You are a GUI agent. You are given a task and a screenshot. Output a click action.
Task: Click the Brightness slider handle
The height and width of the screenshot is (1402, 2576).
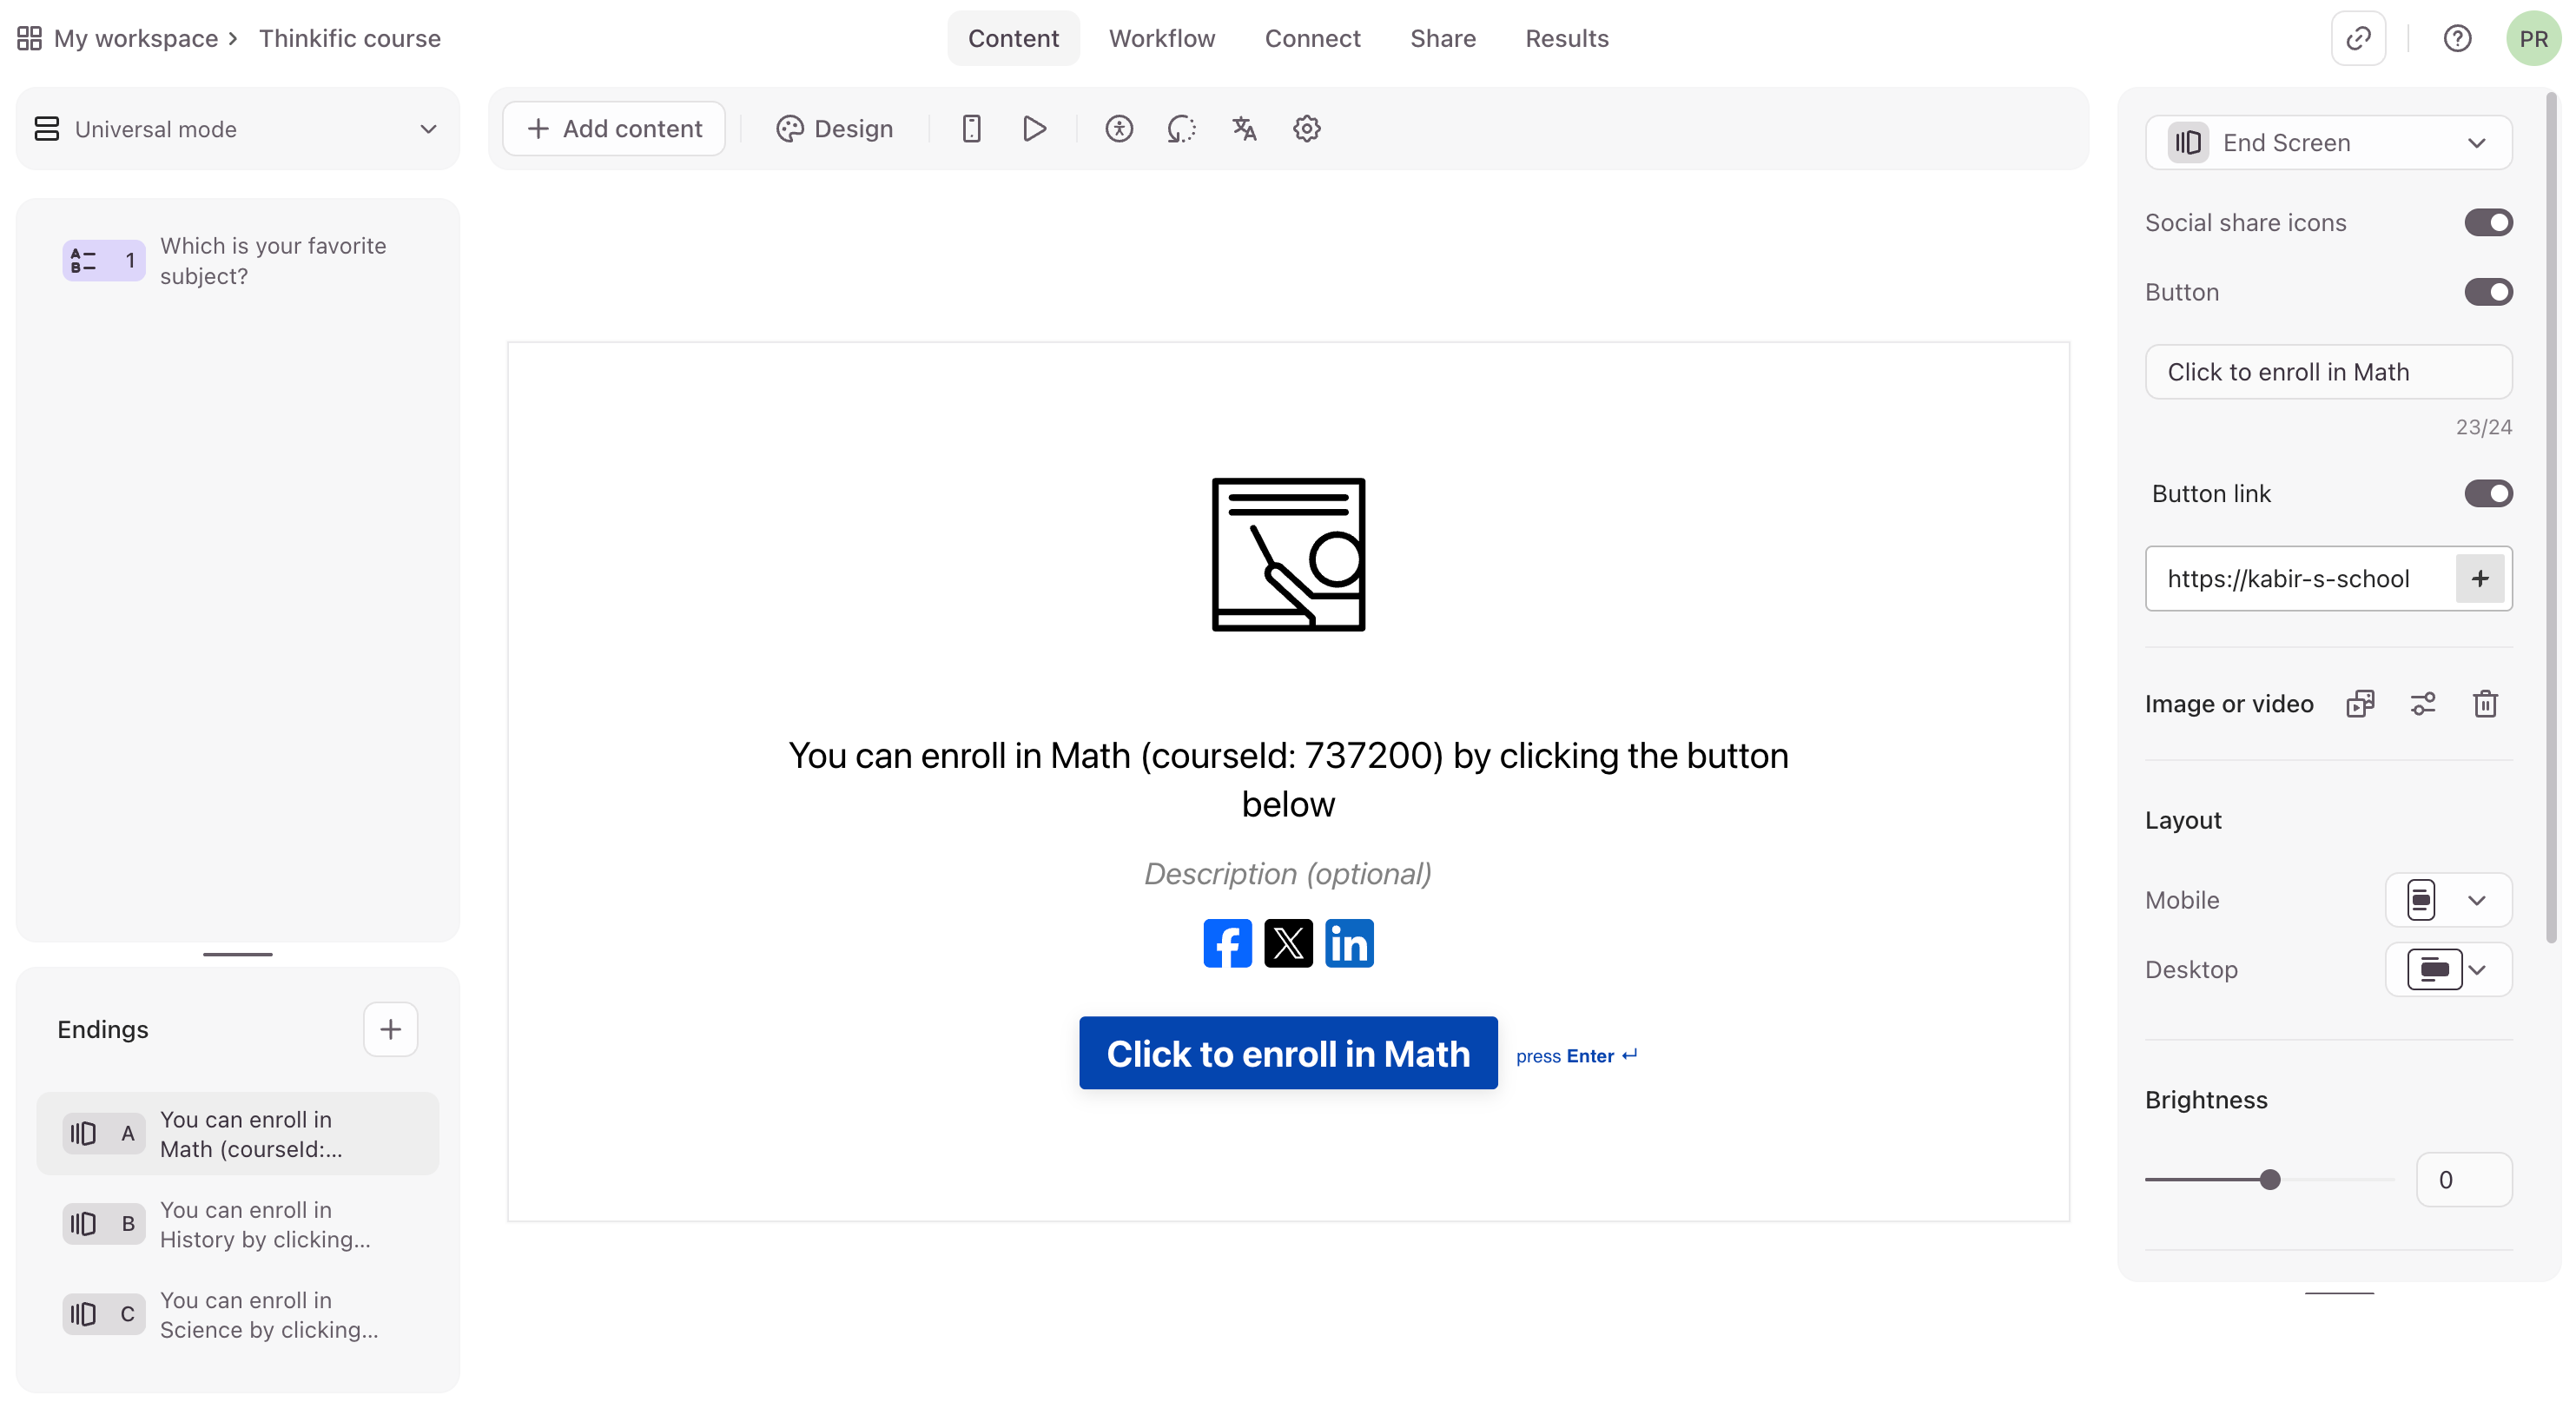click(2270, 1180)
